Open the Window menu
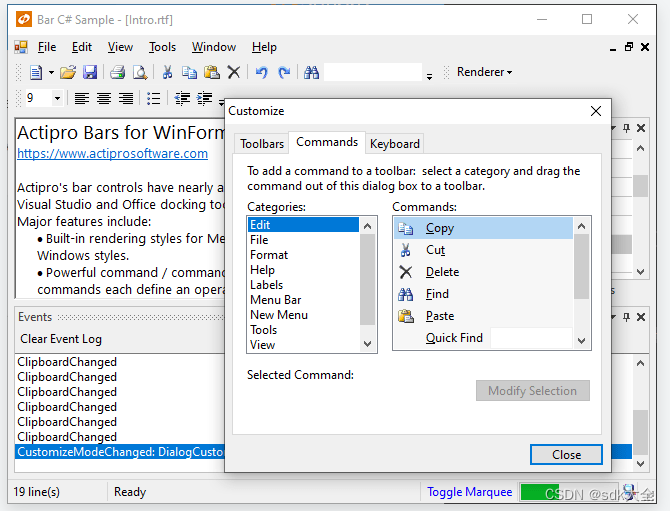This screenshot has height=511, width=670. (x=214, y=47)
